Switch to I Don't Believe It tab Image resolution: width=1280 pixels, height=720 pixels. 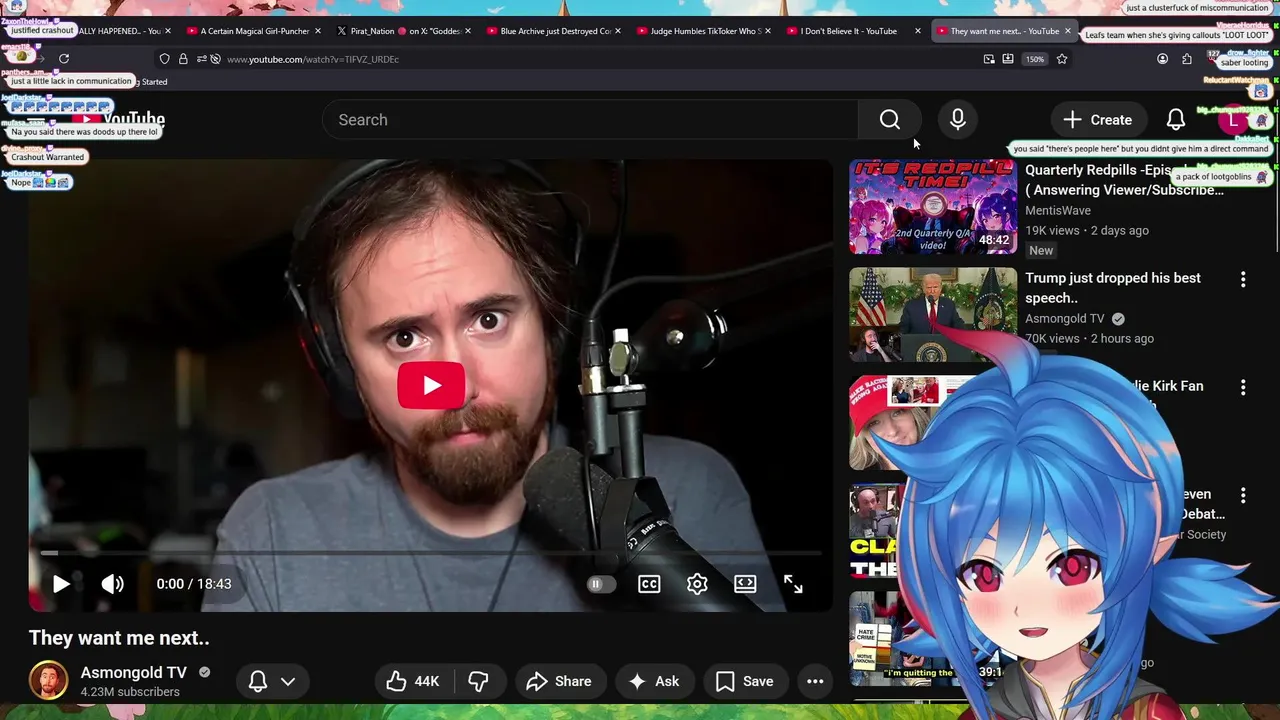click(x=855, y=31)
